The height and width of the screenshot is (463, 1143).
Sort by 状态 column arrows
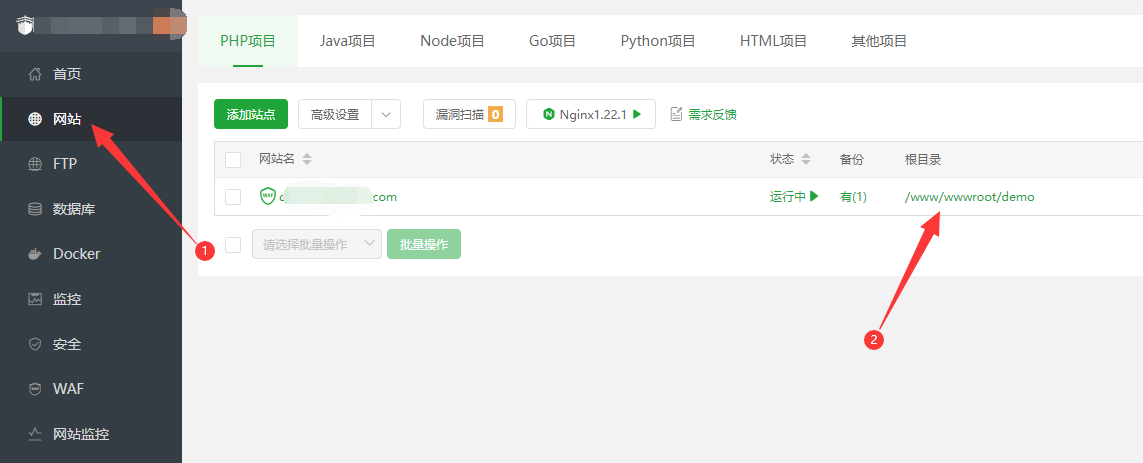805,159
